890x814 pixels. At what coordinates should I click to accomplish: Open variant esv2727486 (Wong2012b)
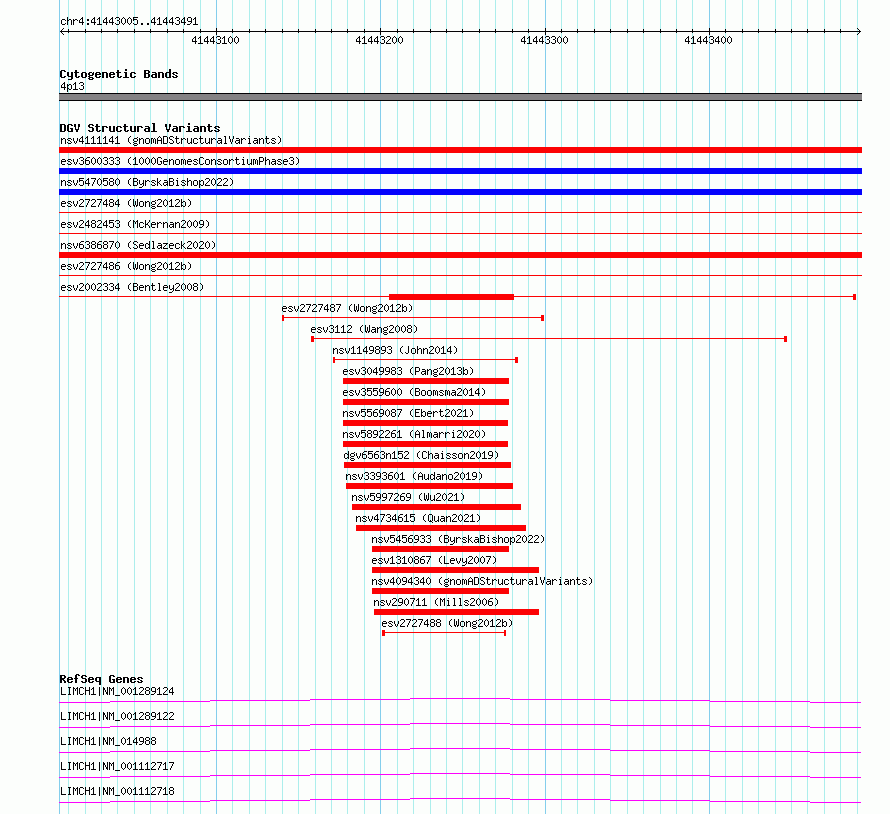point(126,266)
